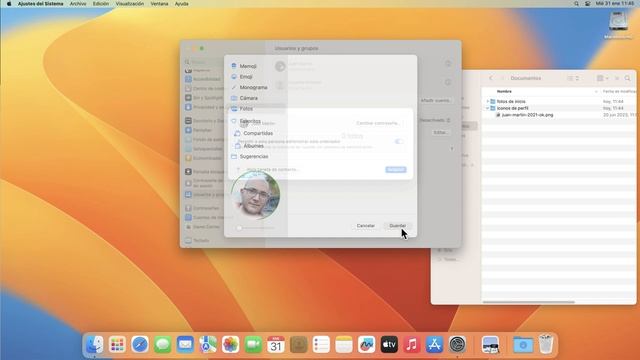Open the Apple menu
The image size is (640, 360).
[x=9, y=4]
